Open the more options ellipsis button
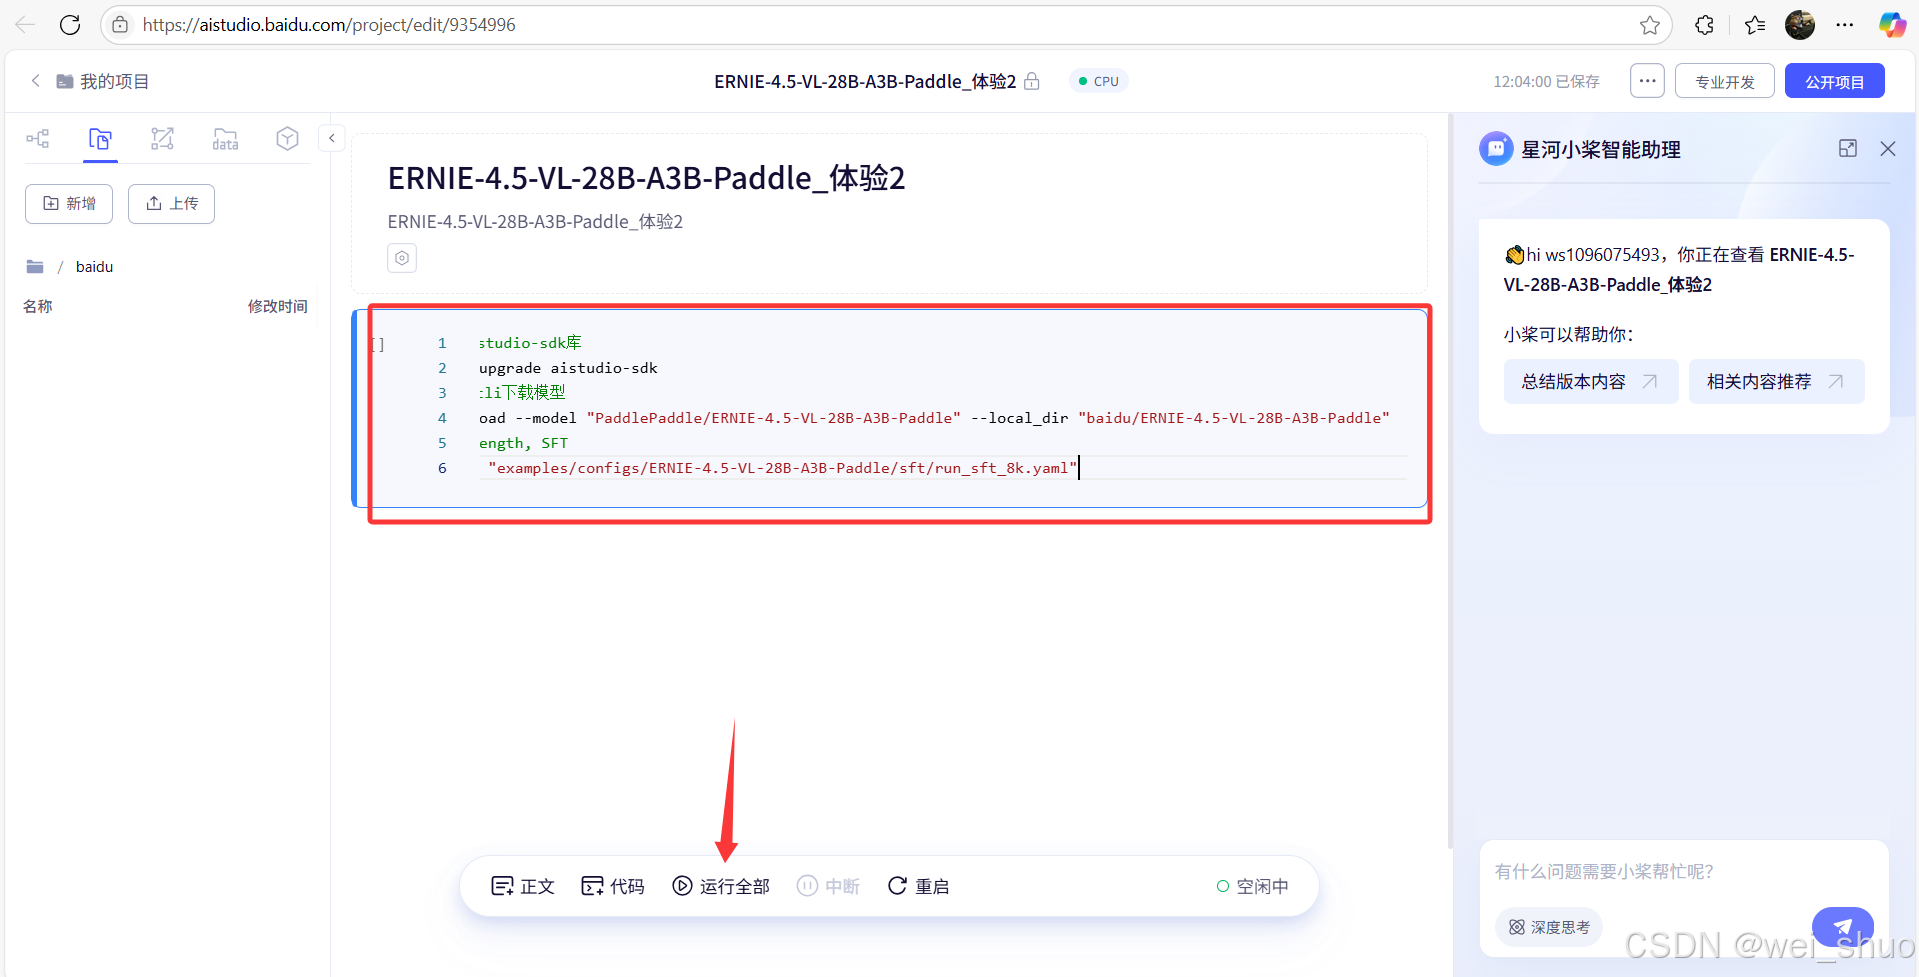 point(1647,81)
